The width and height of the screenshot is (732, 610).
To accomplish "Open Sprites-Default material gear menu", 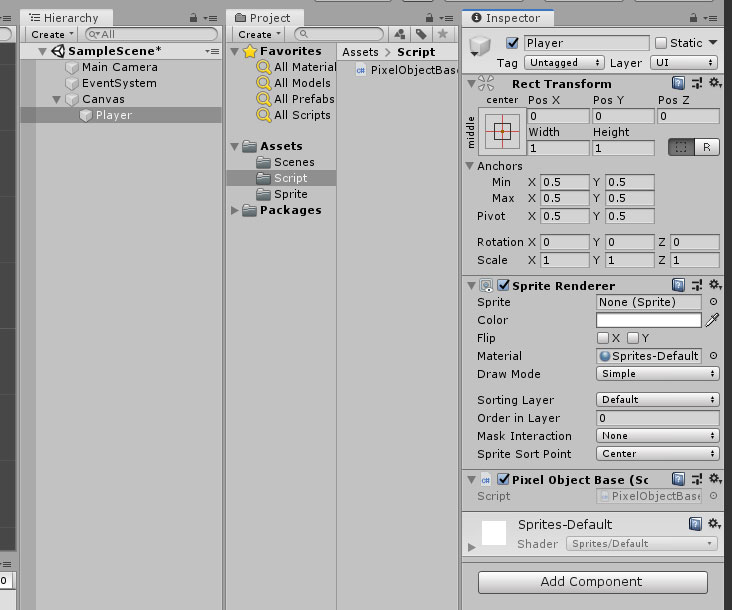I will 714,524.
